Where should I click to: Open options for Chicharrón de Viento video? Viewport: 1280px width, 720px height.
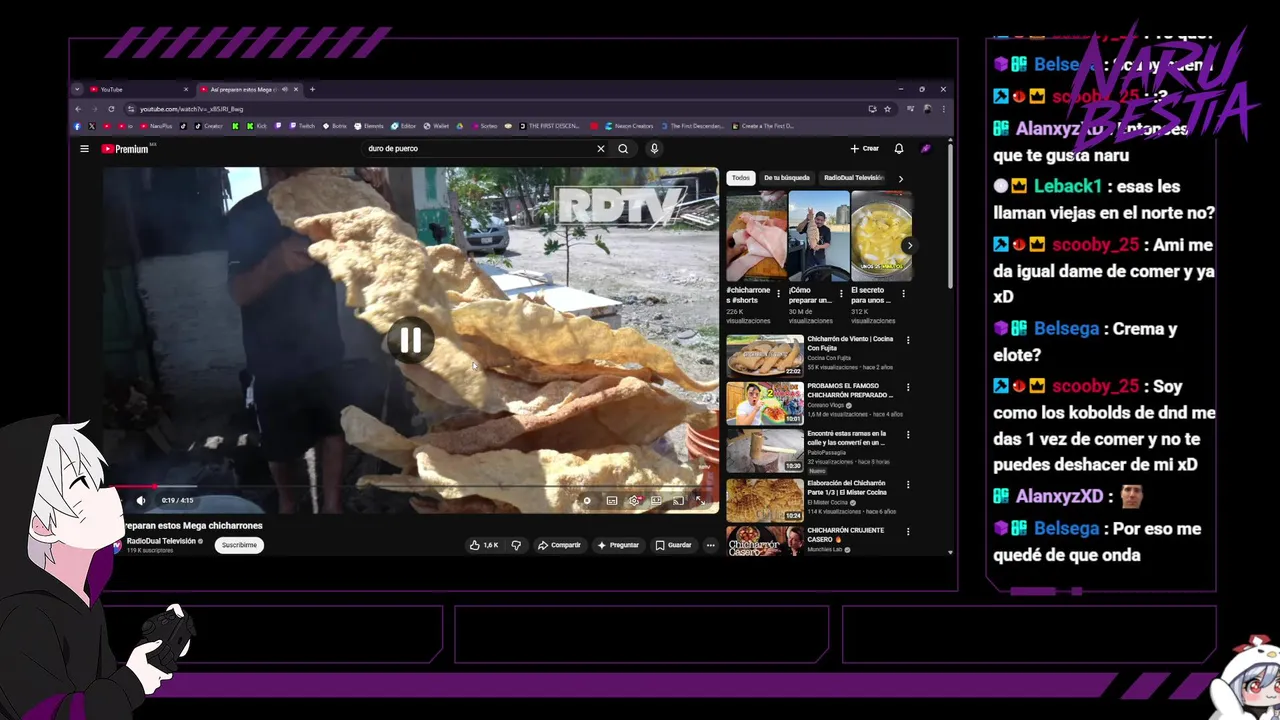point(908,340)
